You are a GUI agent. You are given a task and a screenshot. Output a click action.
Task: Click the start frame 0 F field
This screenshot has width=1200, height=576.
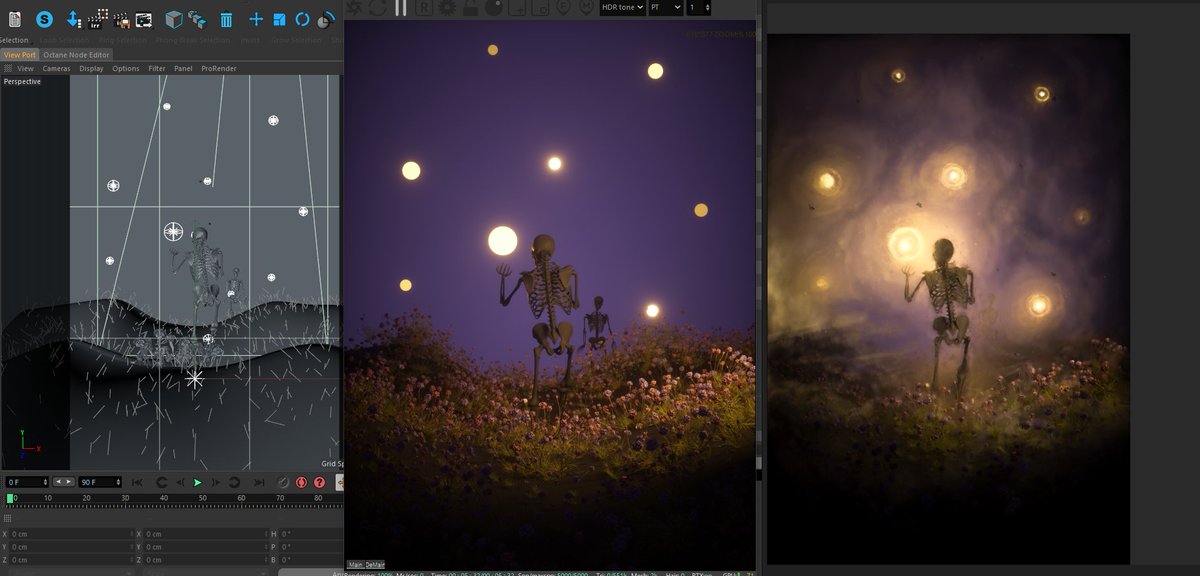pos(27,482)
